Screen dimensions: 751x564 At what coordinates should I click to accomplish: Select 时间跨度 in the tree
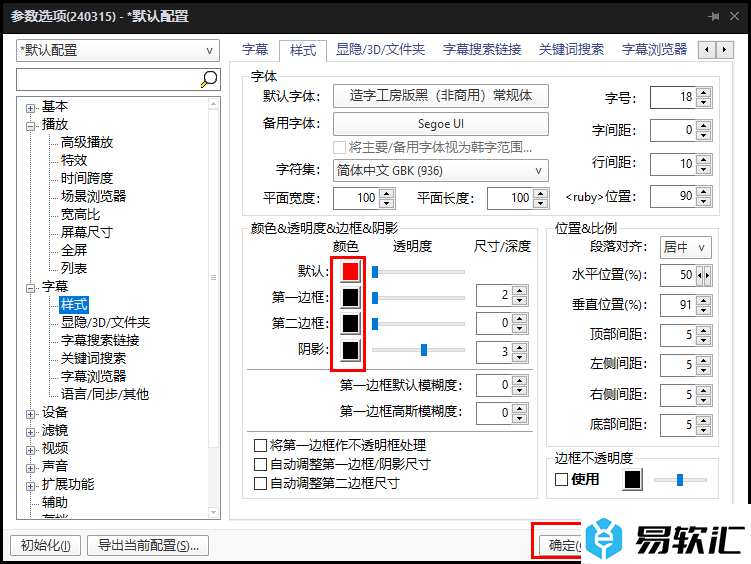click(87, 178)
